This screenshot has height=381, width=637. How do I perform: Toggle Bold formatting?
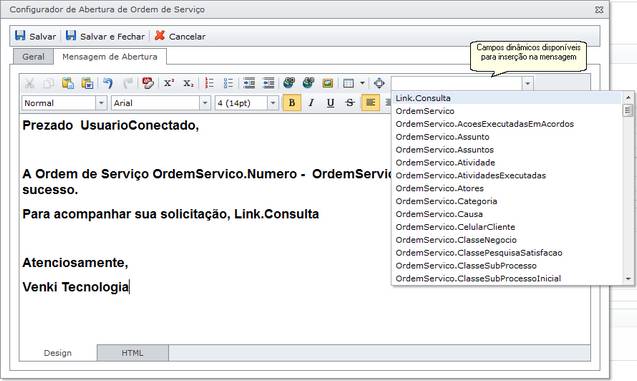292,103
